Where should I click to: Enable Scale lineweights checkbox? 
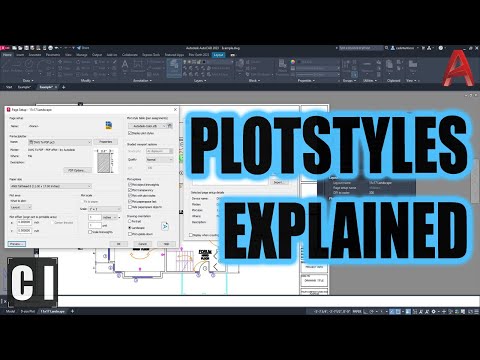point(90,232)
